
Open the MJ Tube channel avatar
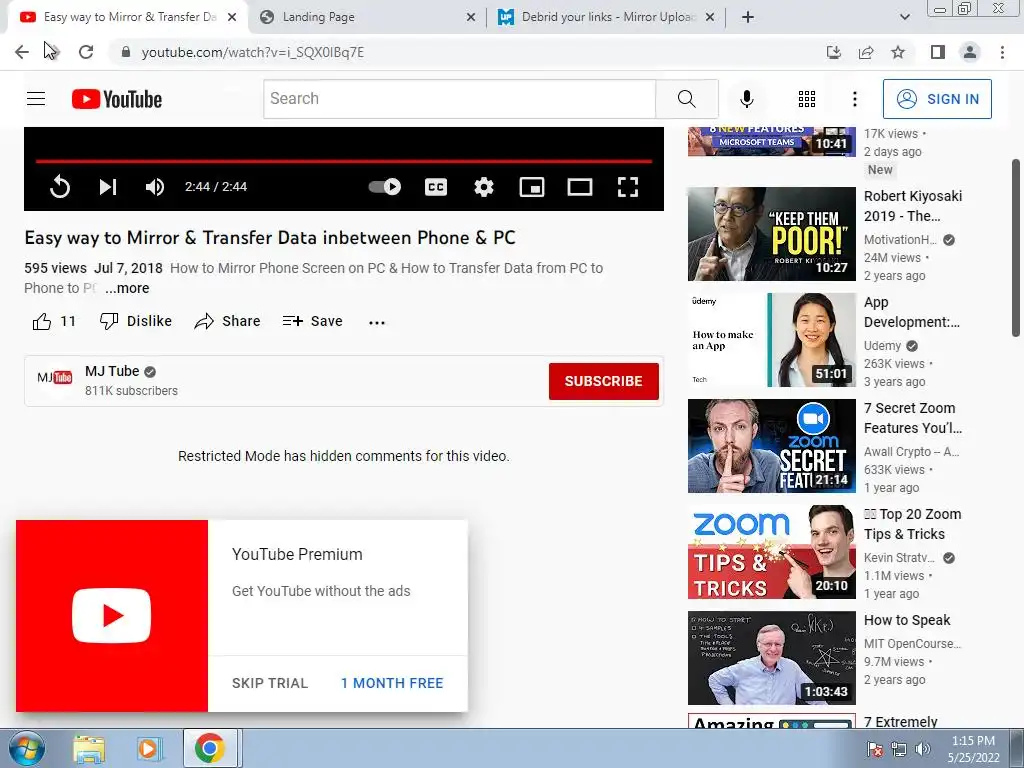pos(55,377)
